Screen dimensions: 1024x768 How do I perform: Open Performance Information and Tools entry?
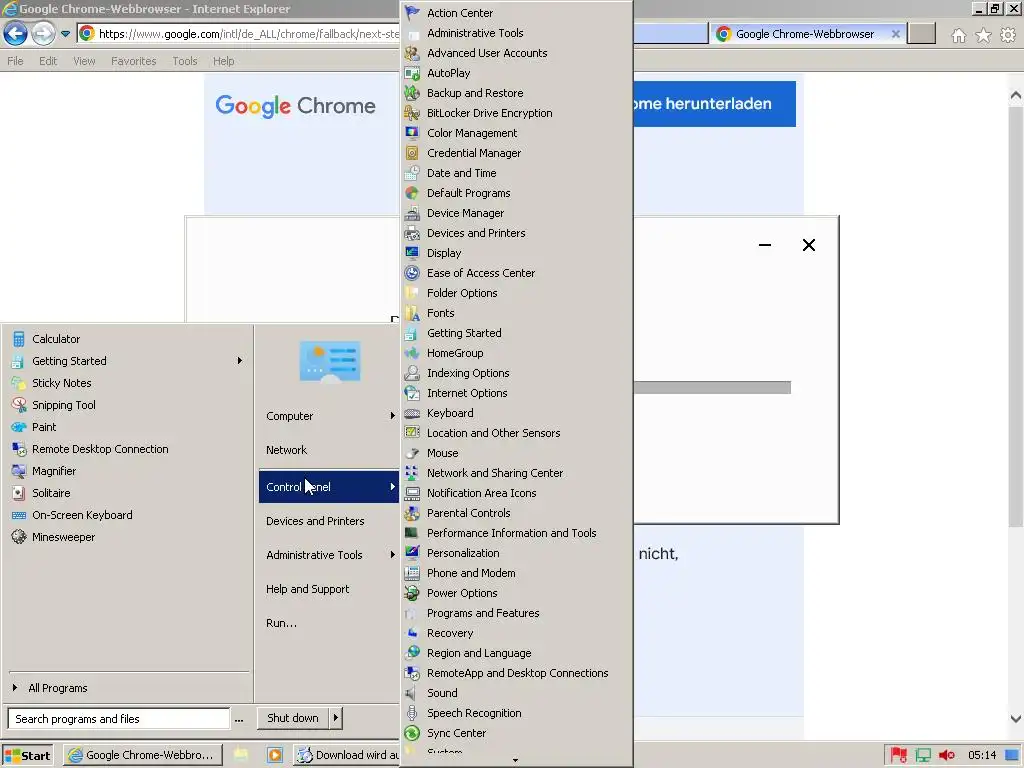(x=511, y=533)
